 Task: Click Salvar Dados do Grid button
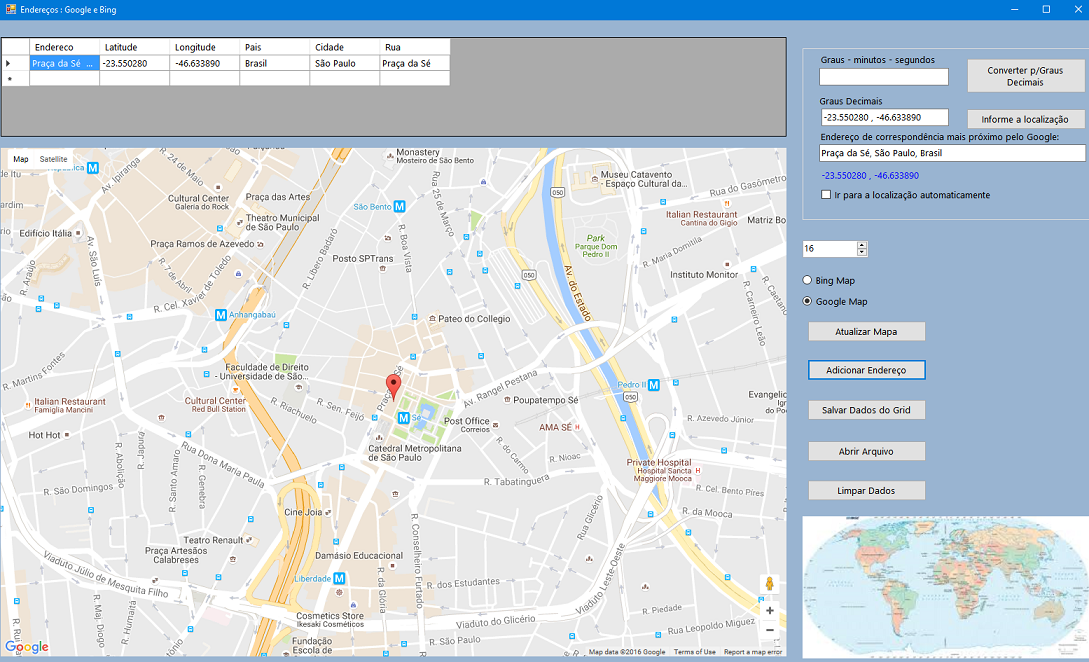point(866,410)
